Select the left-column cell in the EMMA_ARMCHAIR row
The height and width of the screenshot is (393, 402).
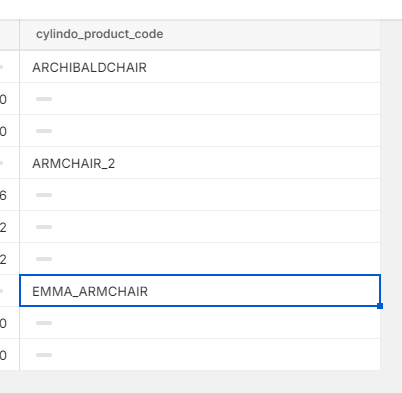pos(10,291)
